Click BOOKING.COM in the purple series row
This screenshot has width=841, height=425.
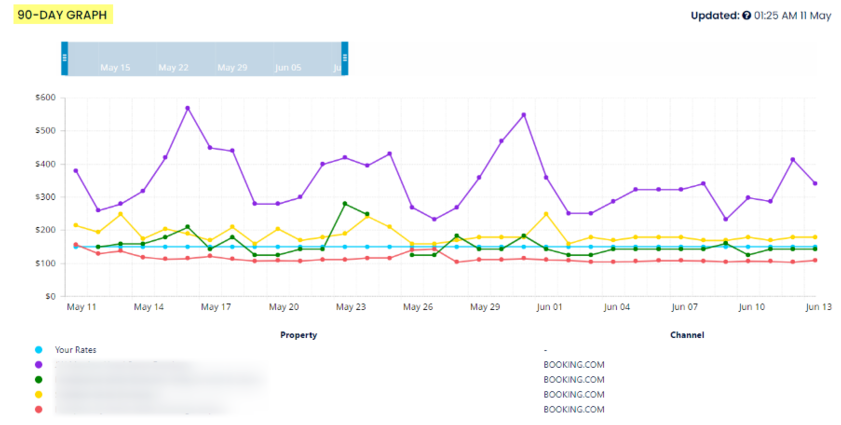(573, 366)
